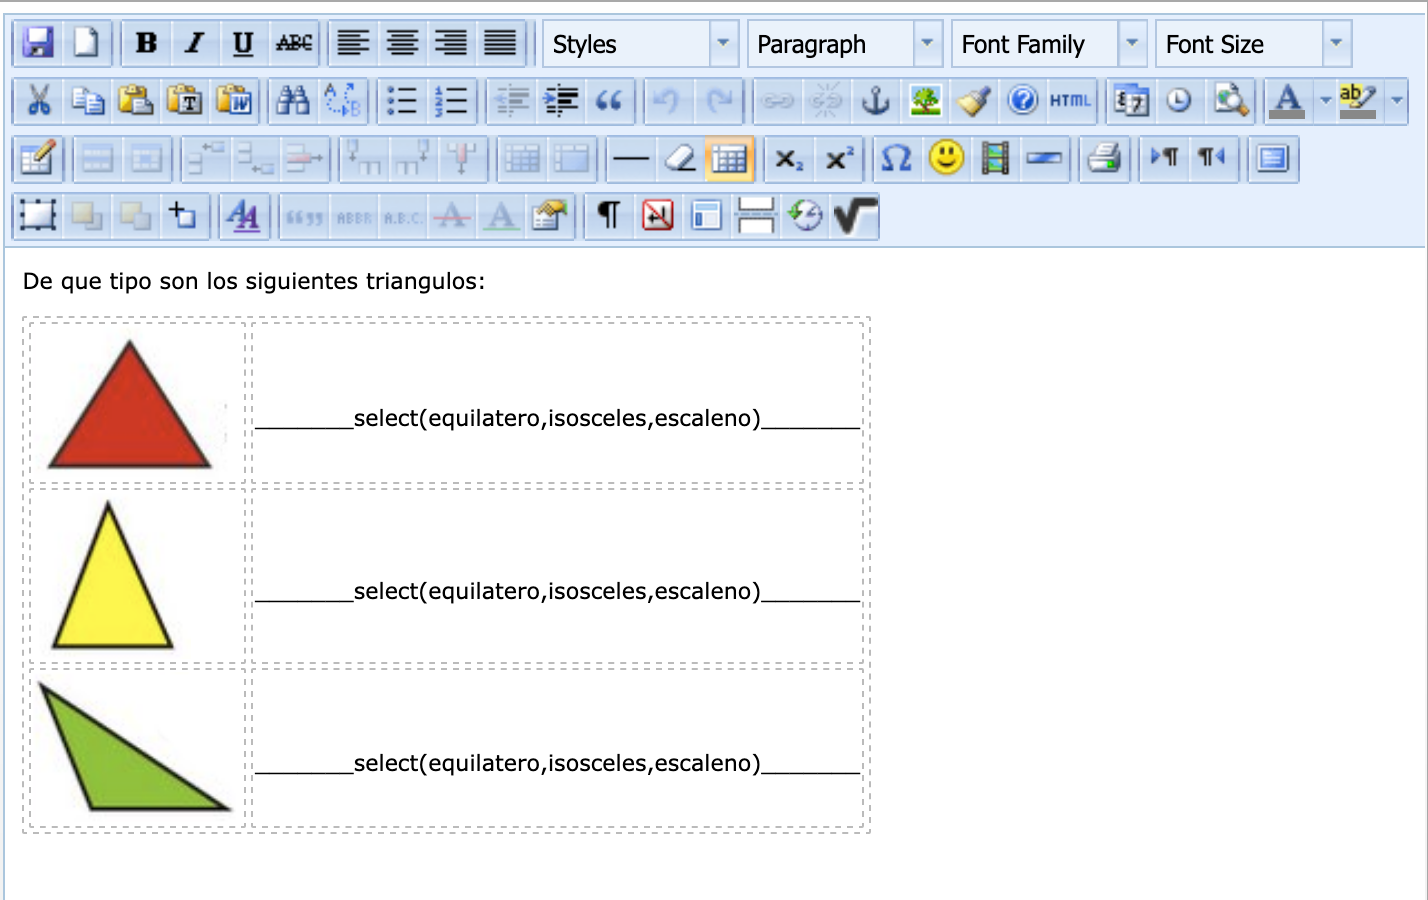Click the insert image tree icon
Image resolution: width=1428 pixels, height=900 pixels.
[925, 101]
